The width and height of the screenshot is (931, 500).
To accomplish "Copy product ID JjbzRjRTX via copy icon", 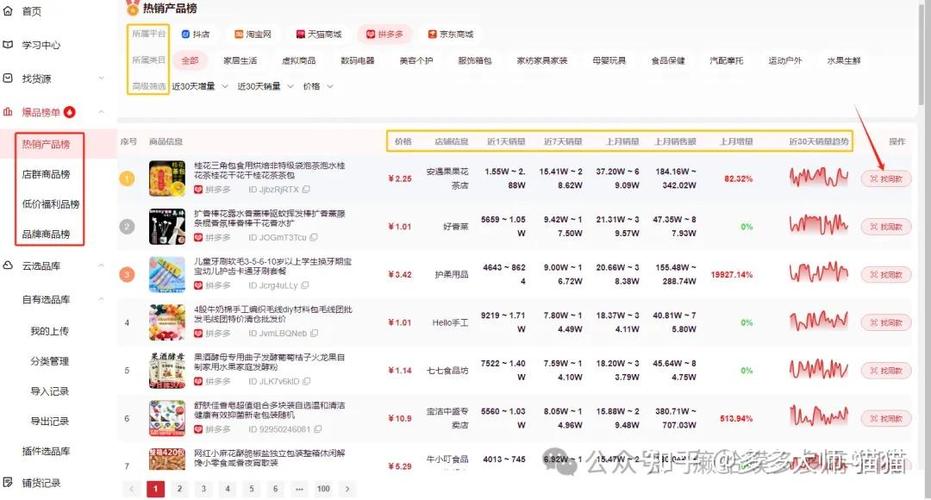I will coord(306,189).
